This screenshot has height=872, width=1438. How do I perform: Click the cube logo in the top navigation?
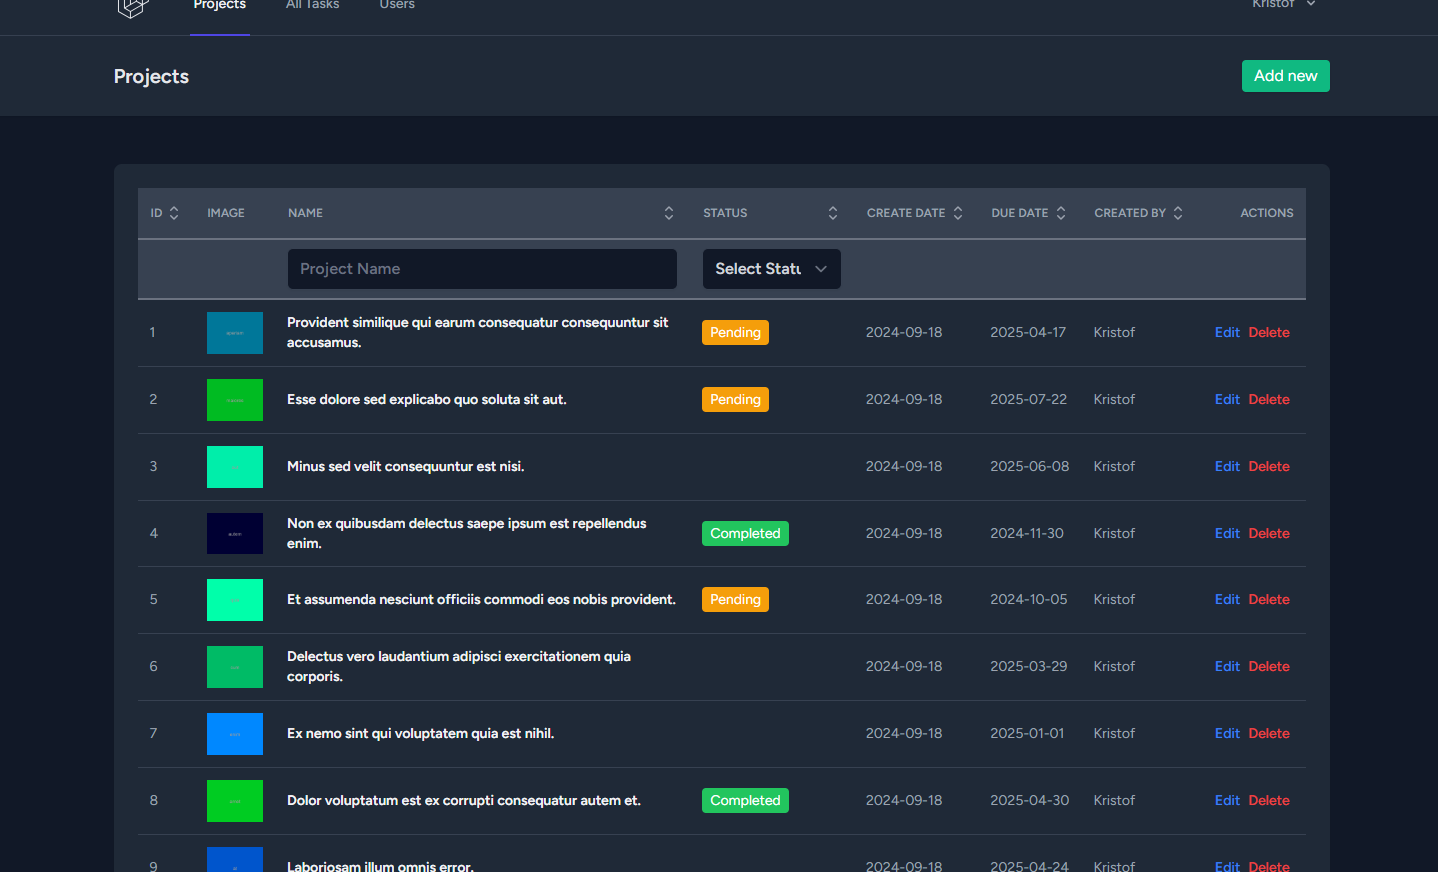pos(132,8)
